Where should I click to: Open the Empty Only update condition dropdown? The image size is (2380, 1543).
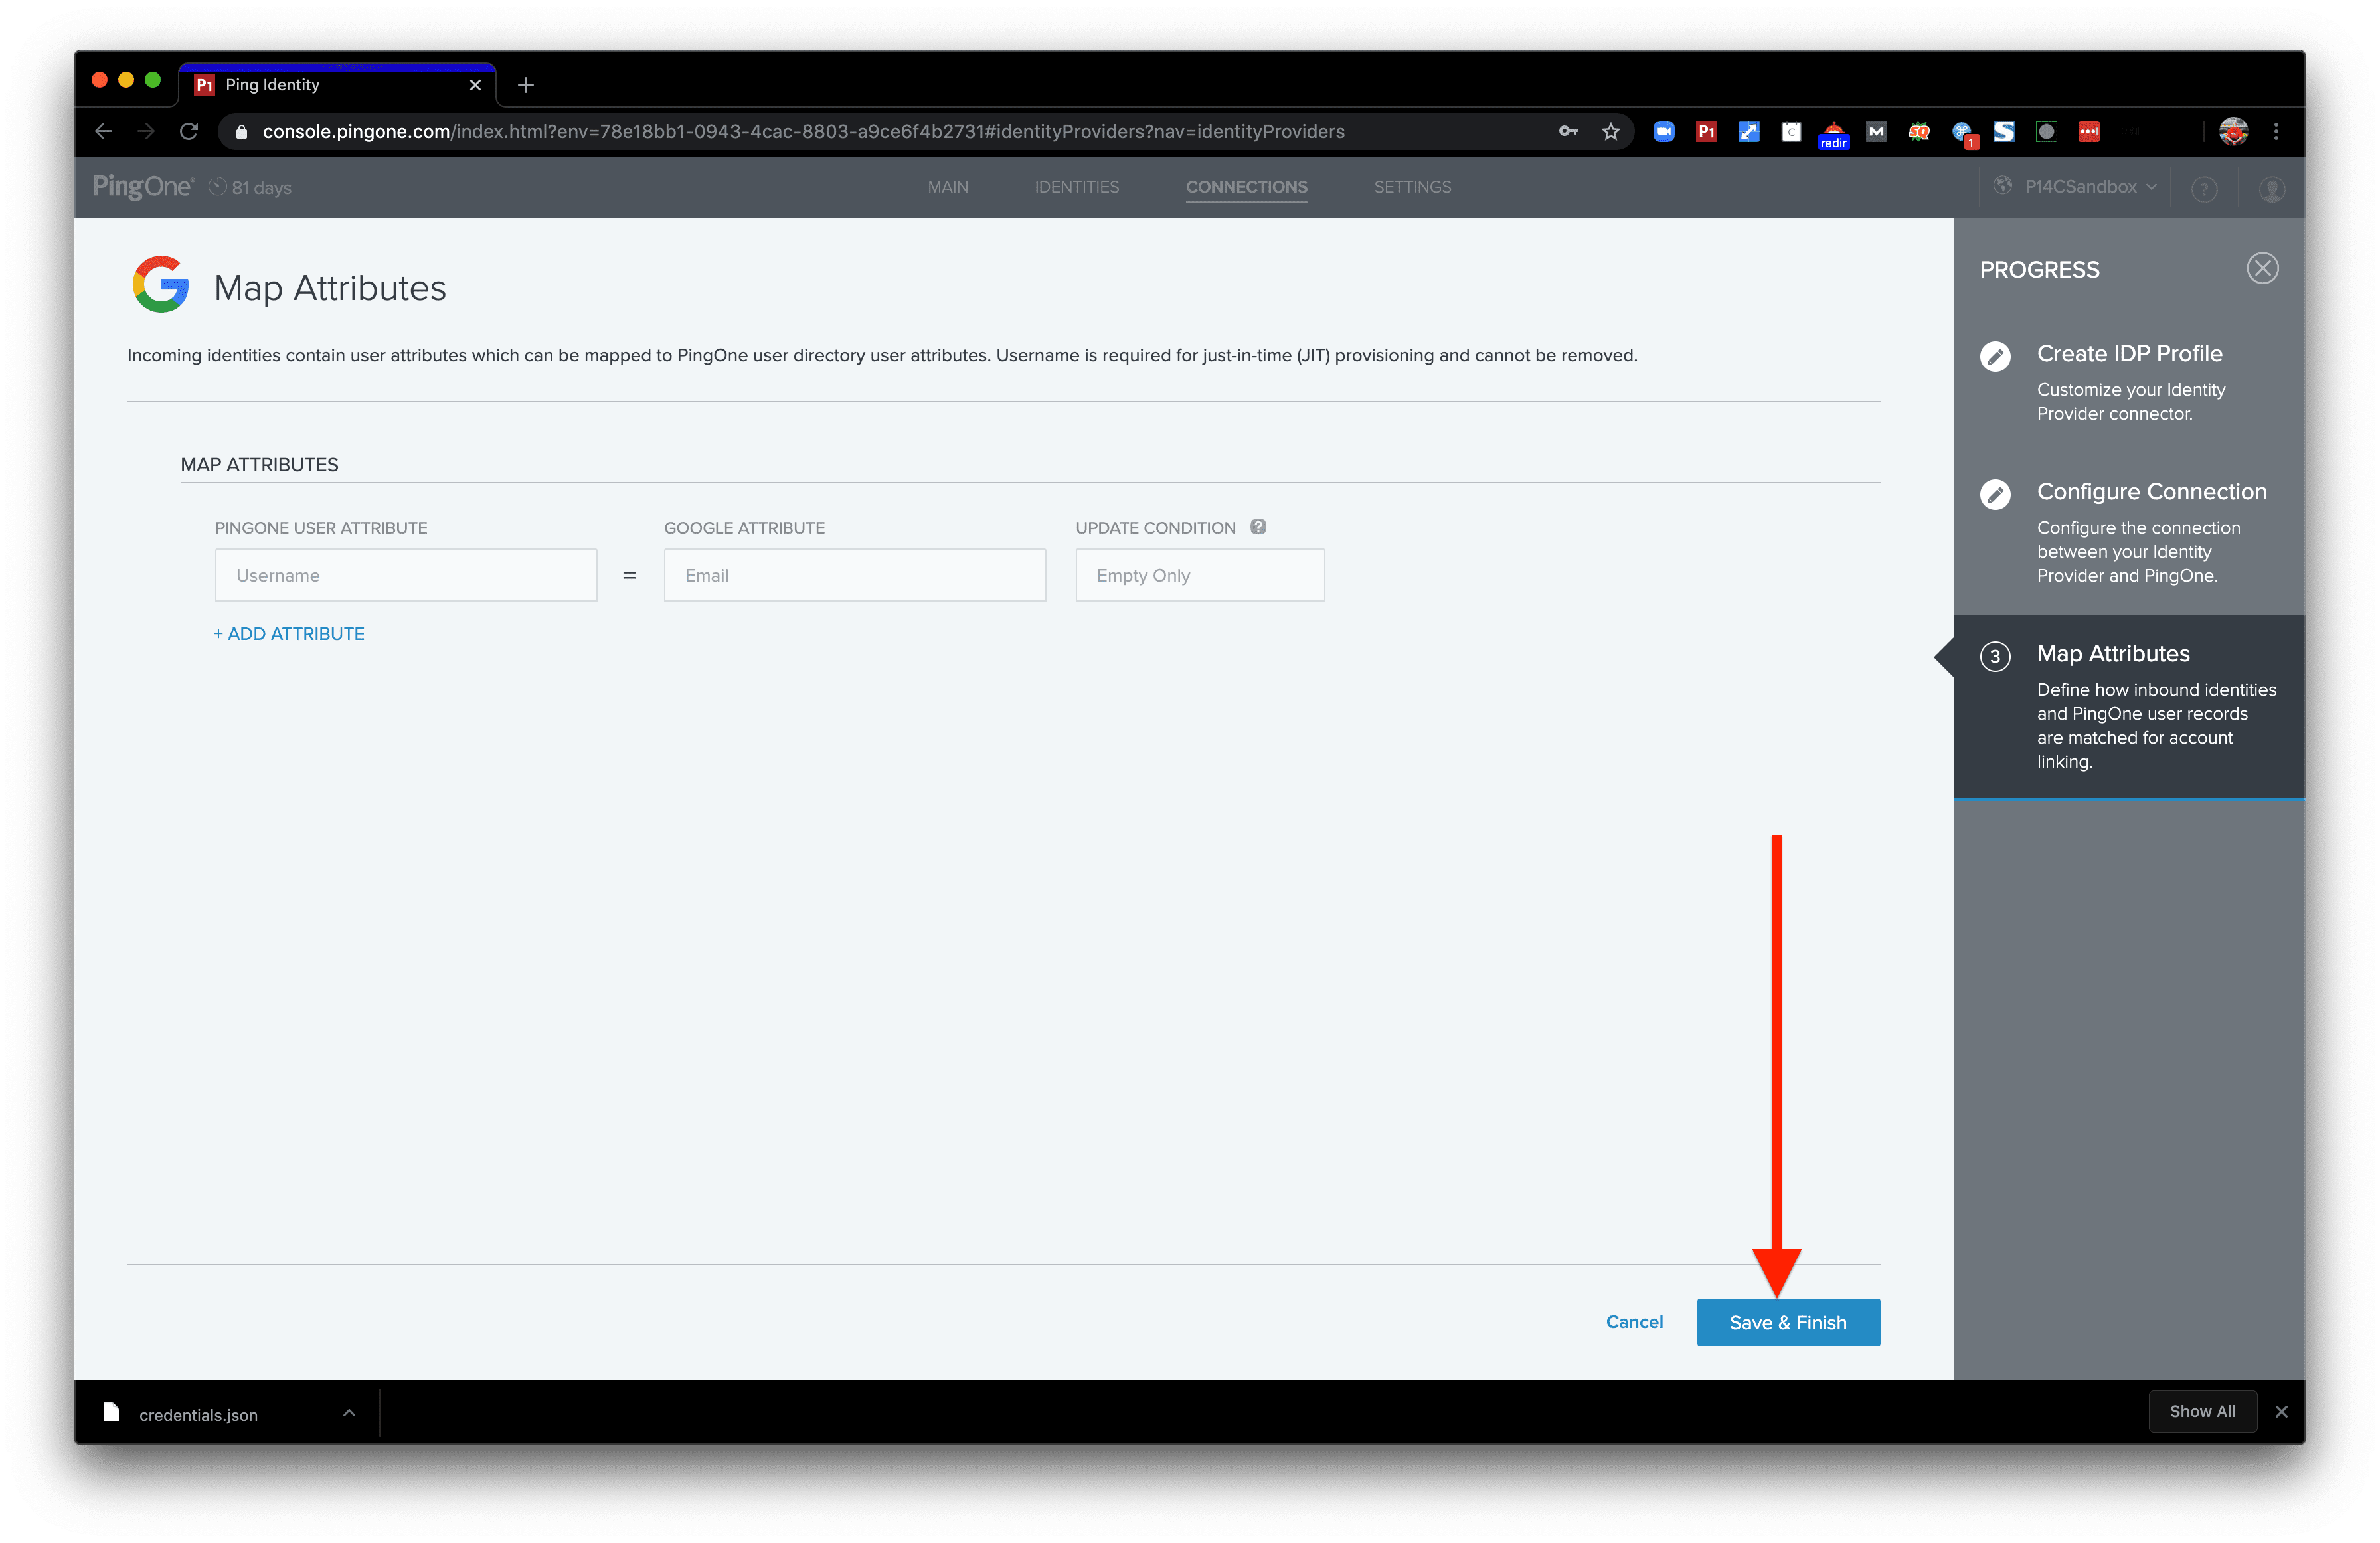tap(1200, 575)
